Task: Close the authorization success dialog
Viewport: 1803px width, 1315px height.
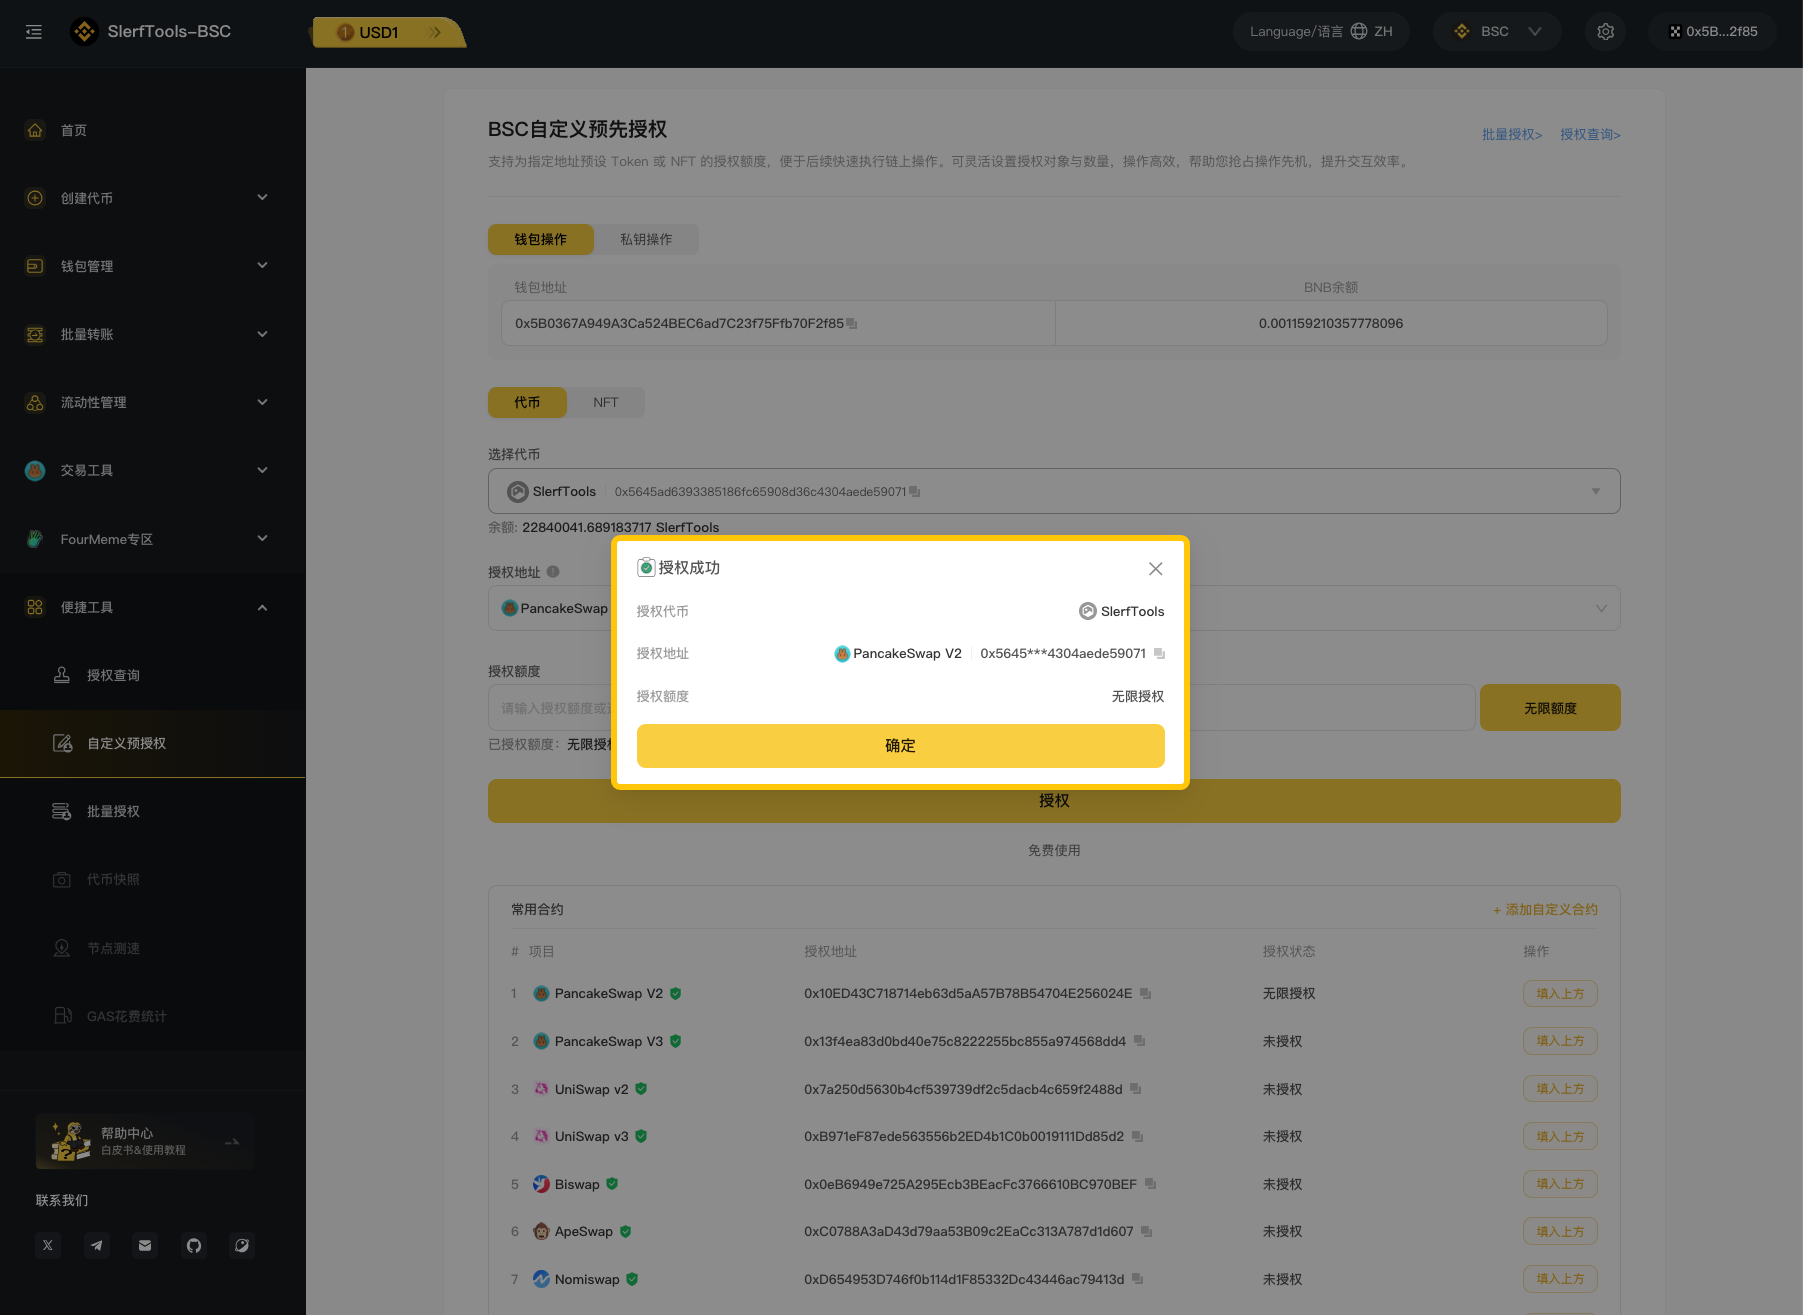Action: [x=1155, y=569]
